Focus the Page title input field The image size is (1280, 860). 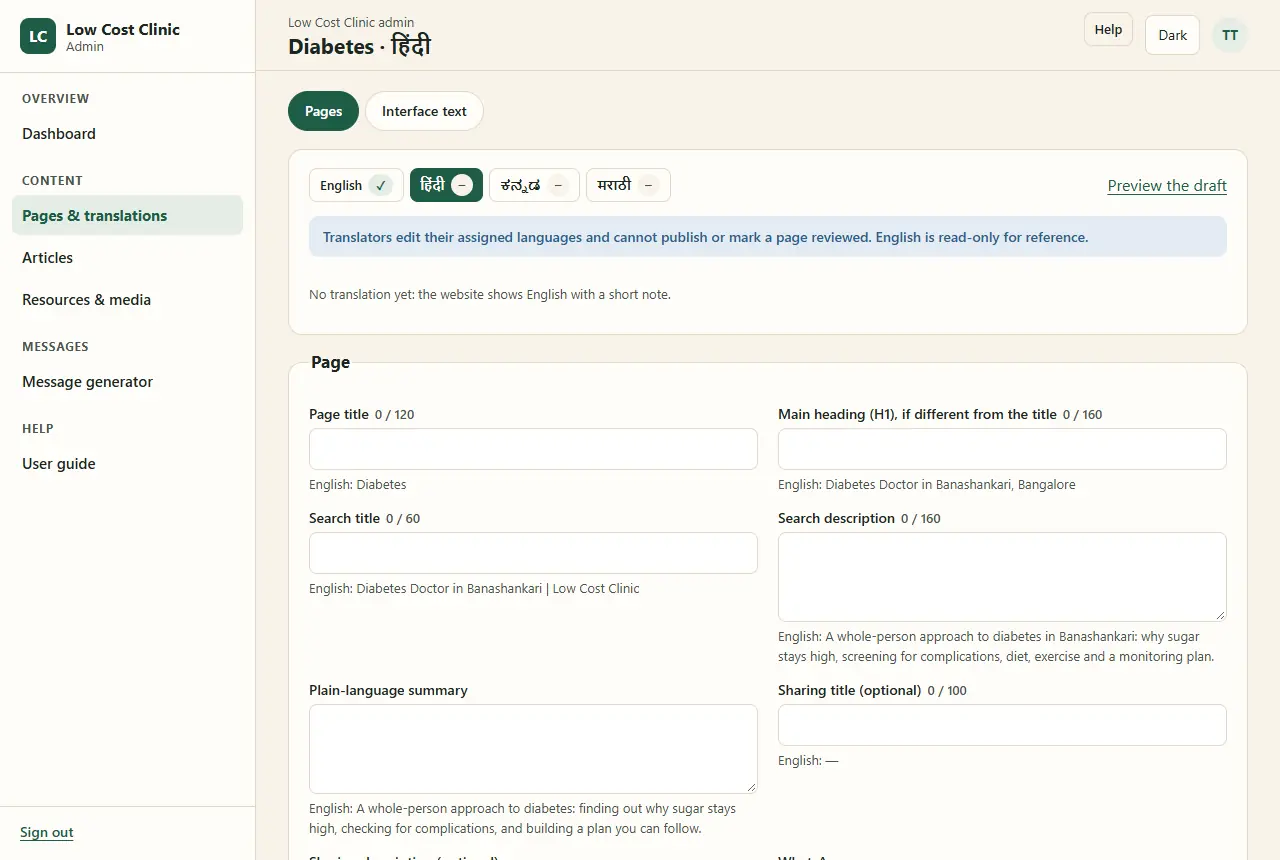click(x=533, y=449)
